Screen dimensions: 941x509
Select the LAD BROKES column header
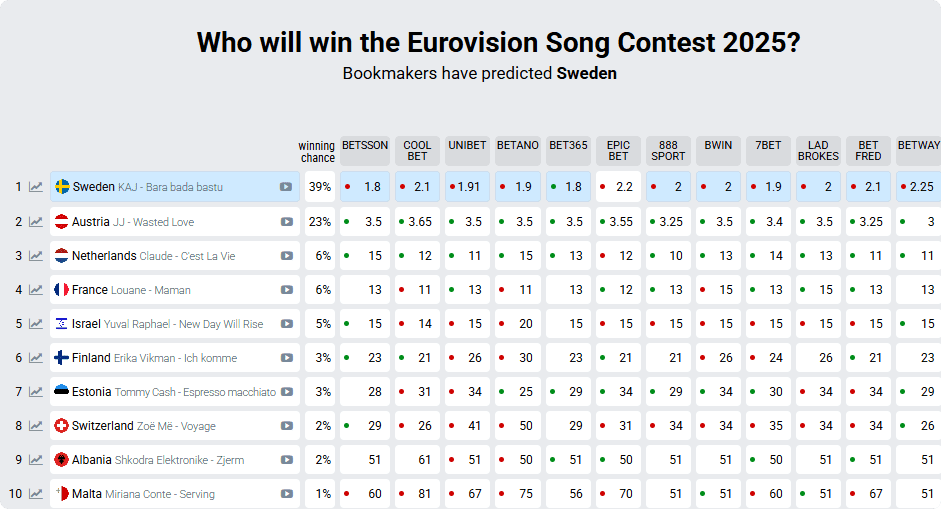[x=819, y=151]
